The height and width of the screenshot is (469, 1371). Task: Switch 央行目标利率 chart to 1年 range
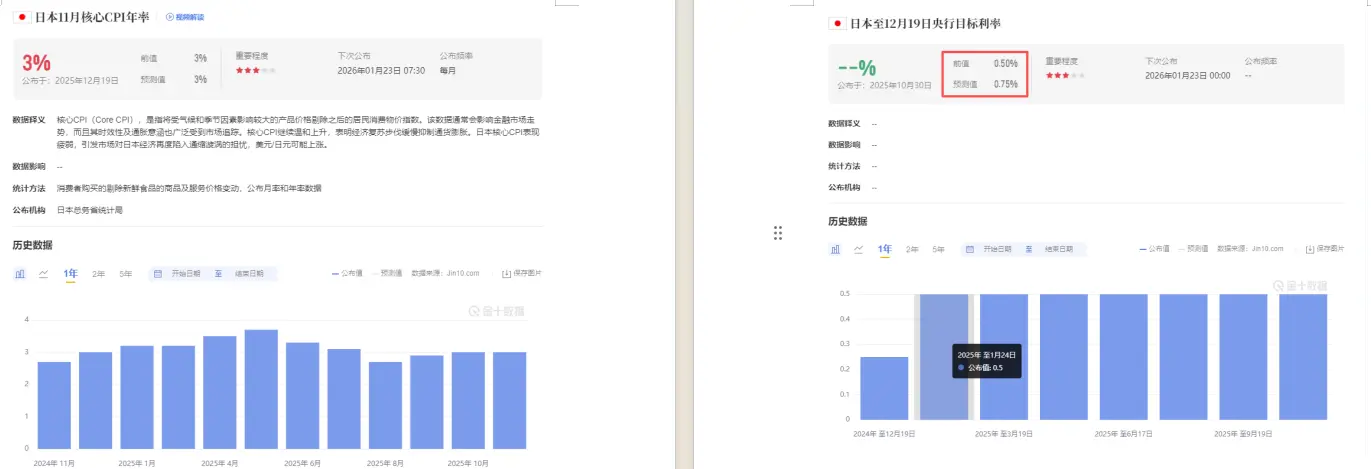coord(885,249)
